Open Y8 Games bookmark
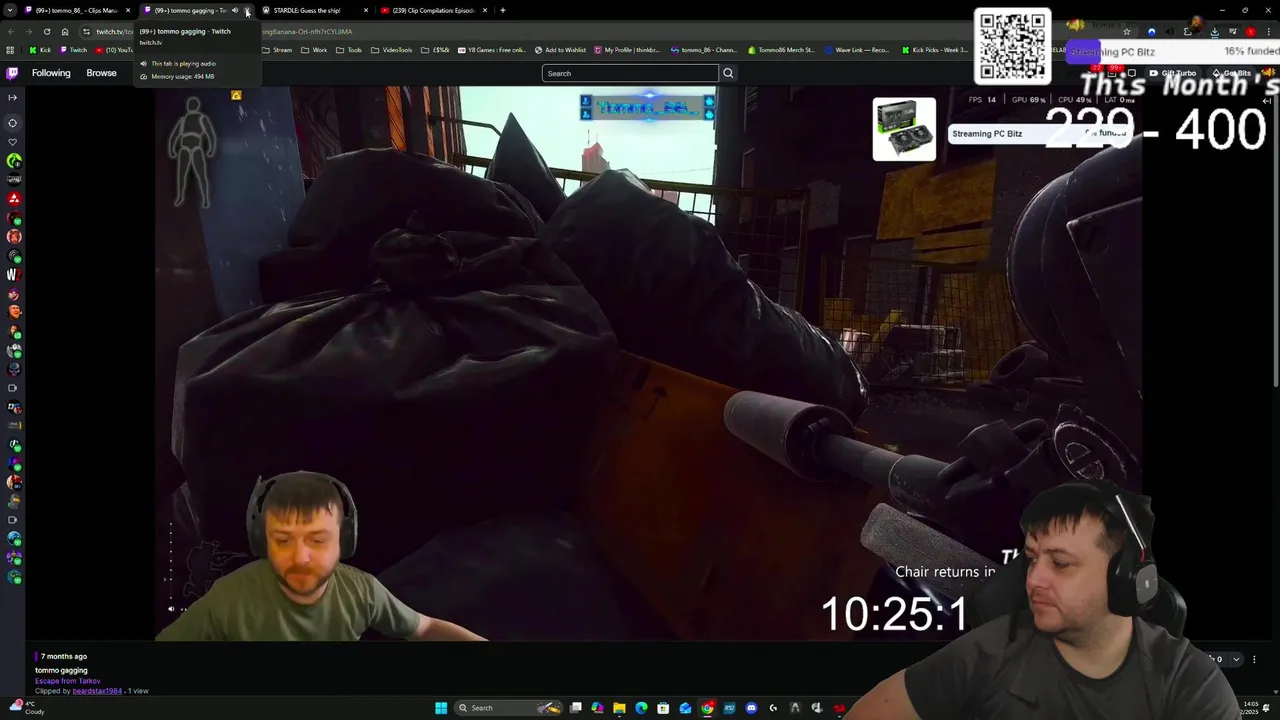This screenshot has width=1280, height=720. tap(490, 50)
